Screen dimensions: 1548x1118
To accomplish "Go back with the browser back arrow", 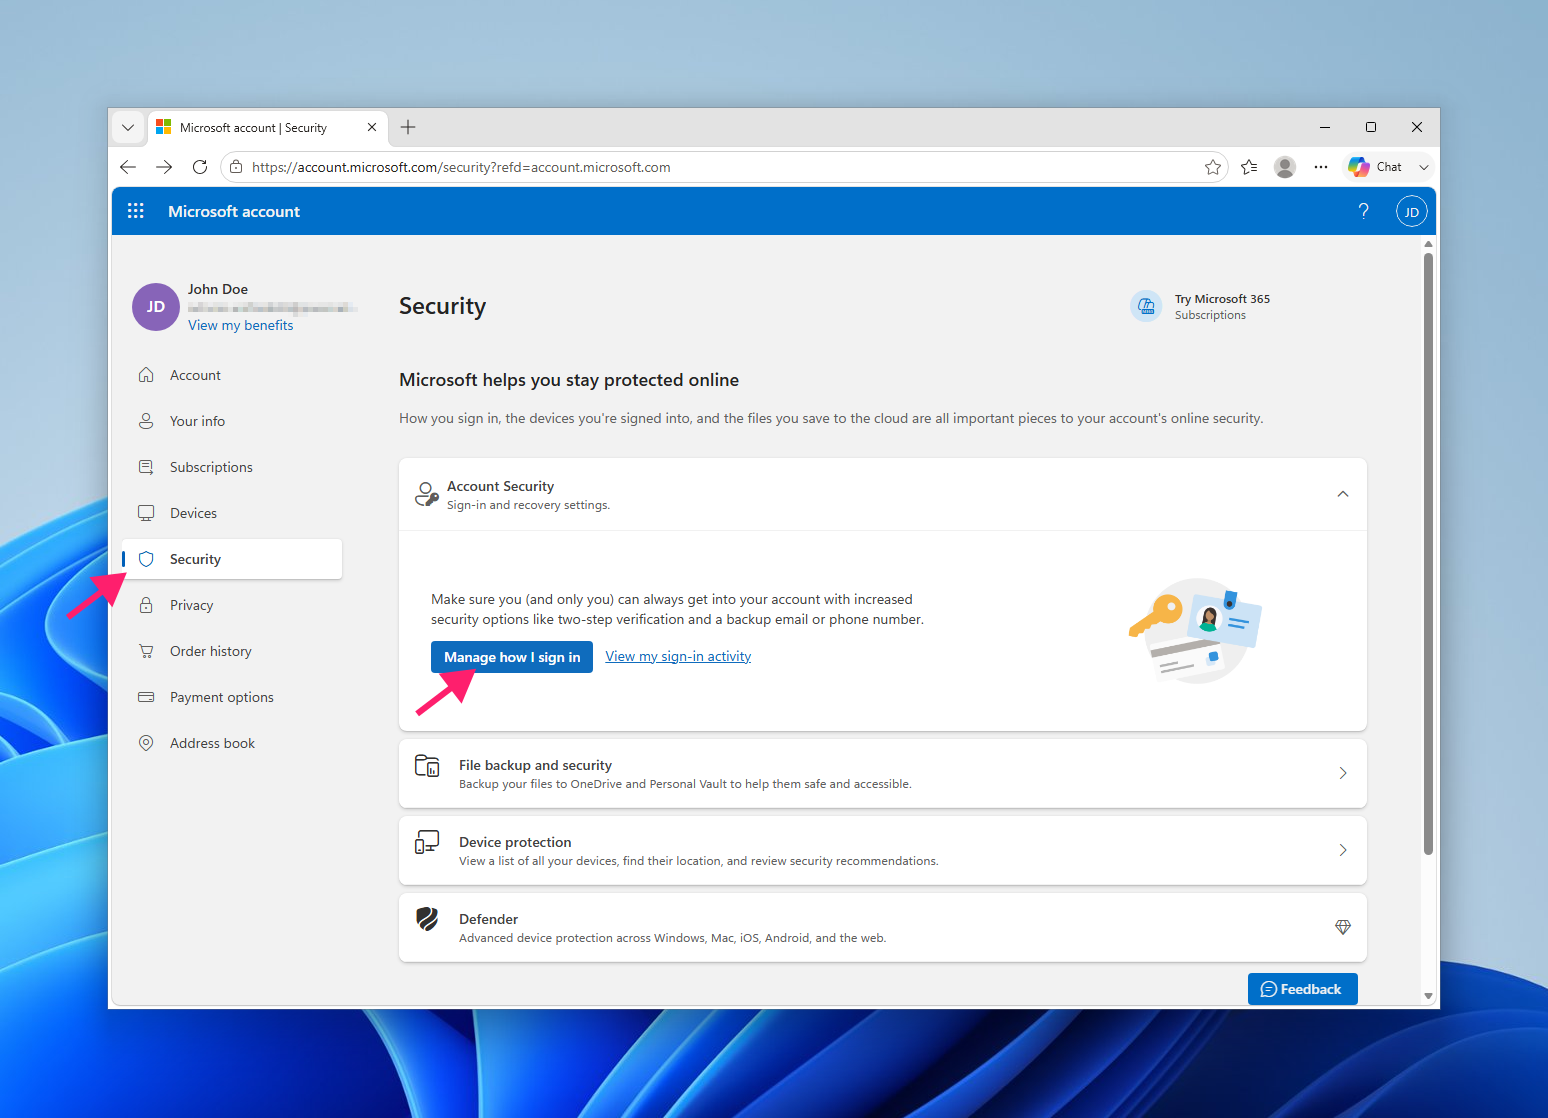I will (x=128, y=167).
